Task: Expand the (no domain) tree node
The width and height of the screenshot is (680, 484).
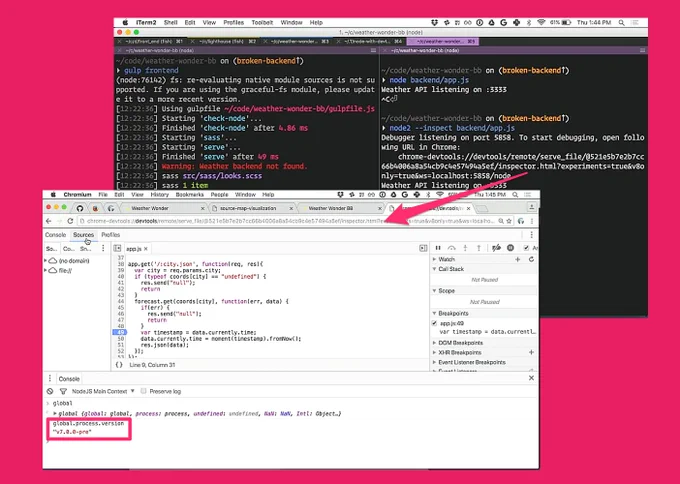Action: pyautogui.click(x=46, y=261)
